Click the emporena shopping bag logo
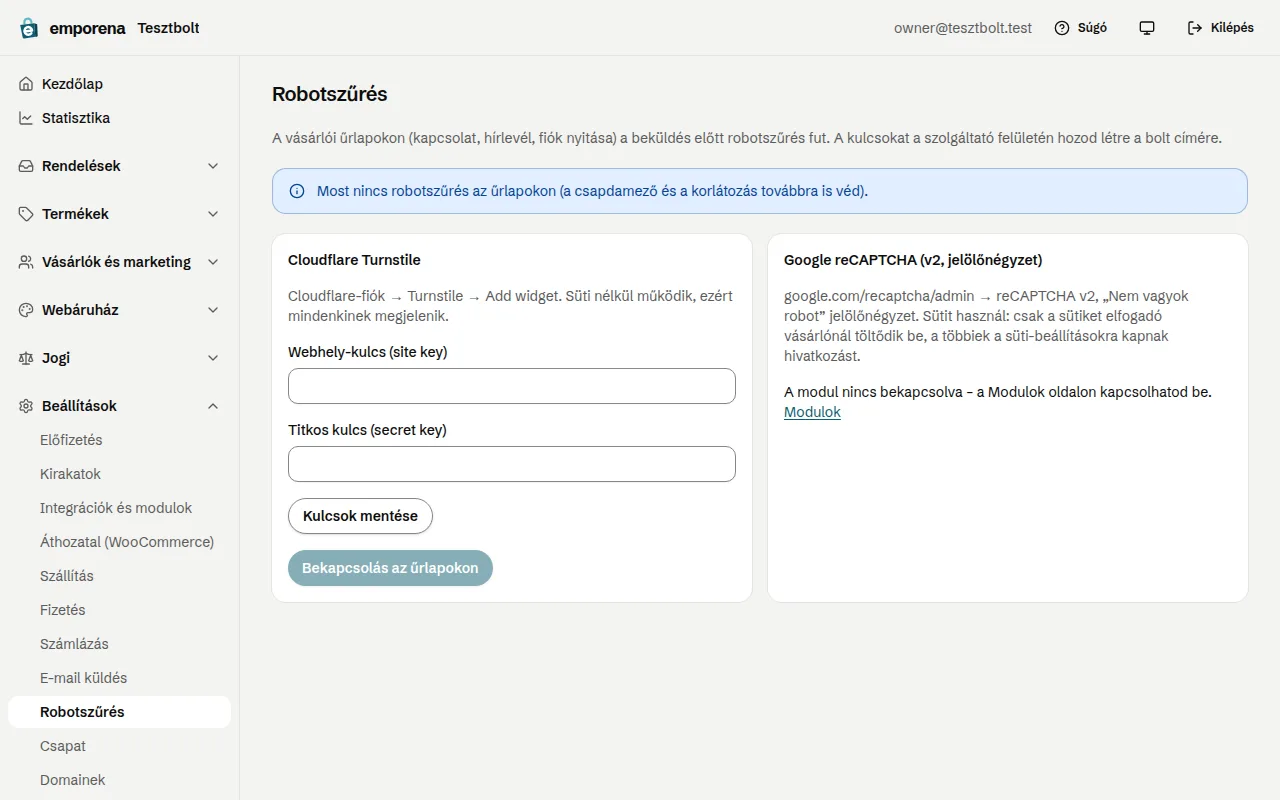This screenshot has height=800, width=1280. (29, 28)
